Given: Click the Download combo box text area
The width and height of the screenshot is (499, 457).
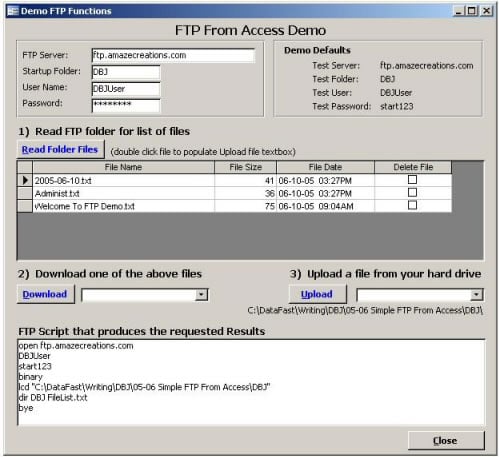Looking at the screenshot, I should (x=138, y=295).
